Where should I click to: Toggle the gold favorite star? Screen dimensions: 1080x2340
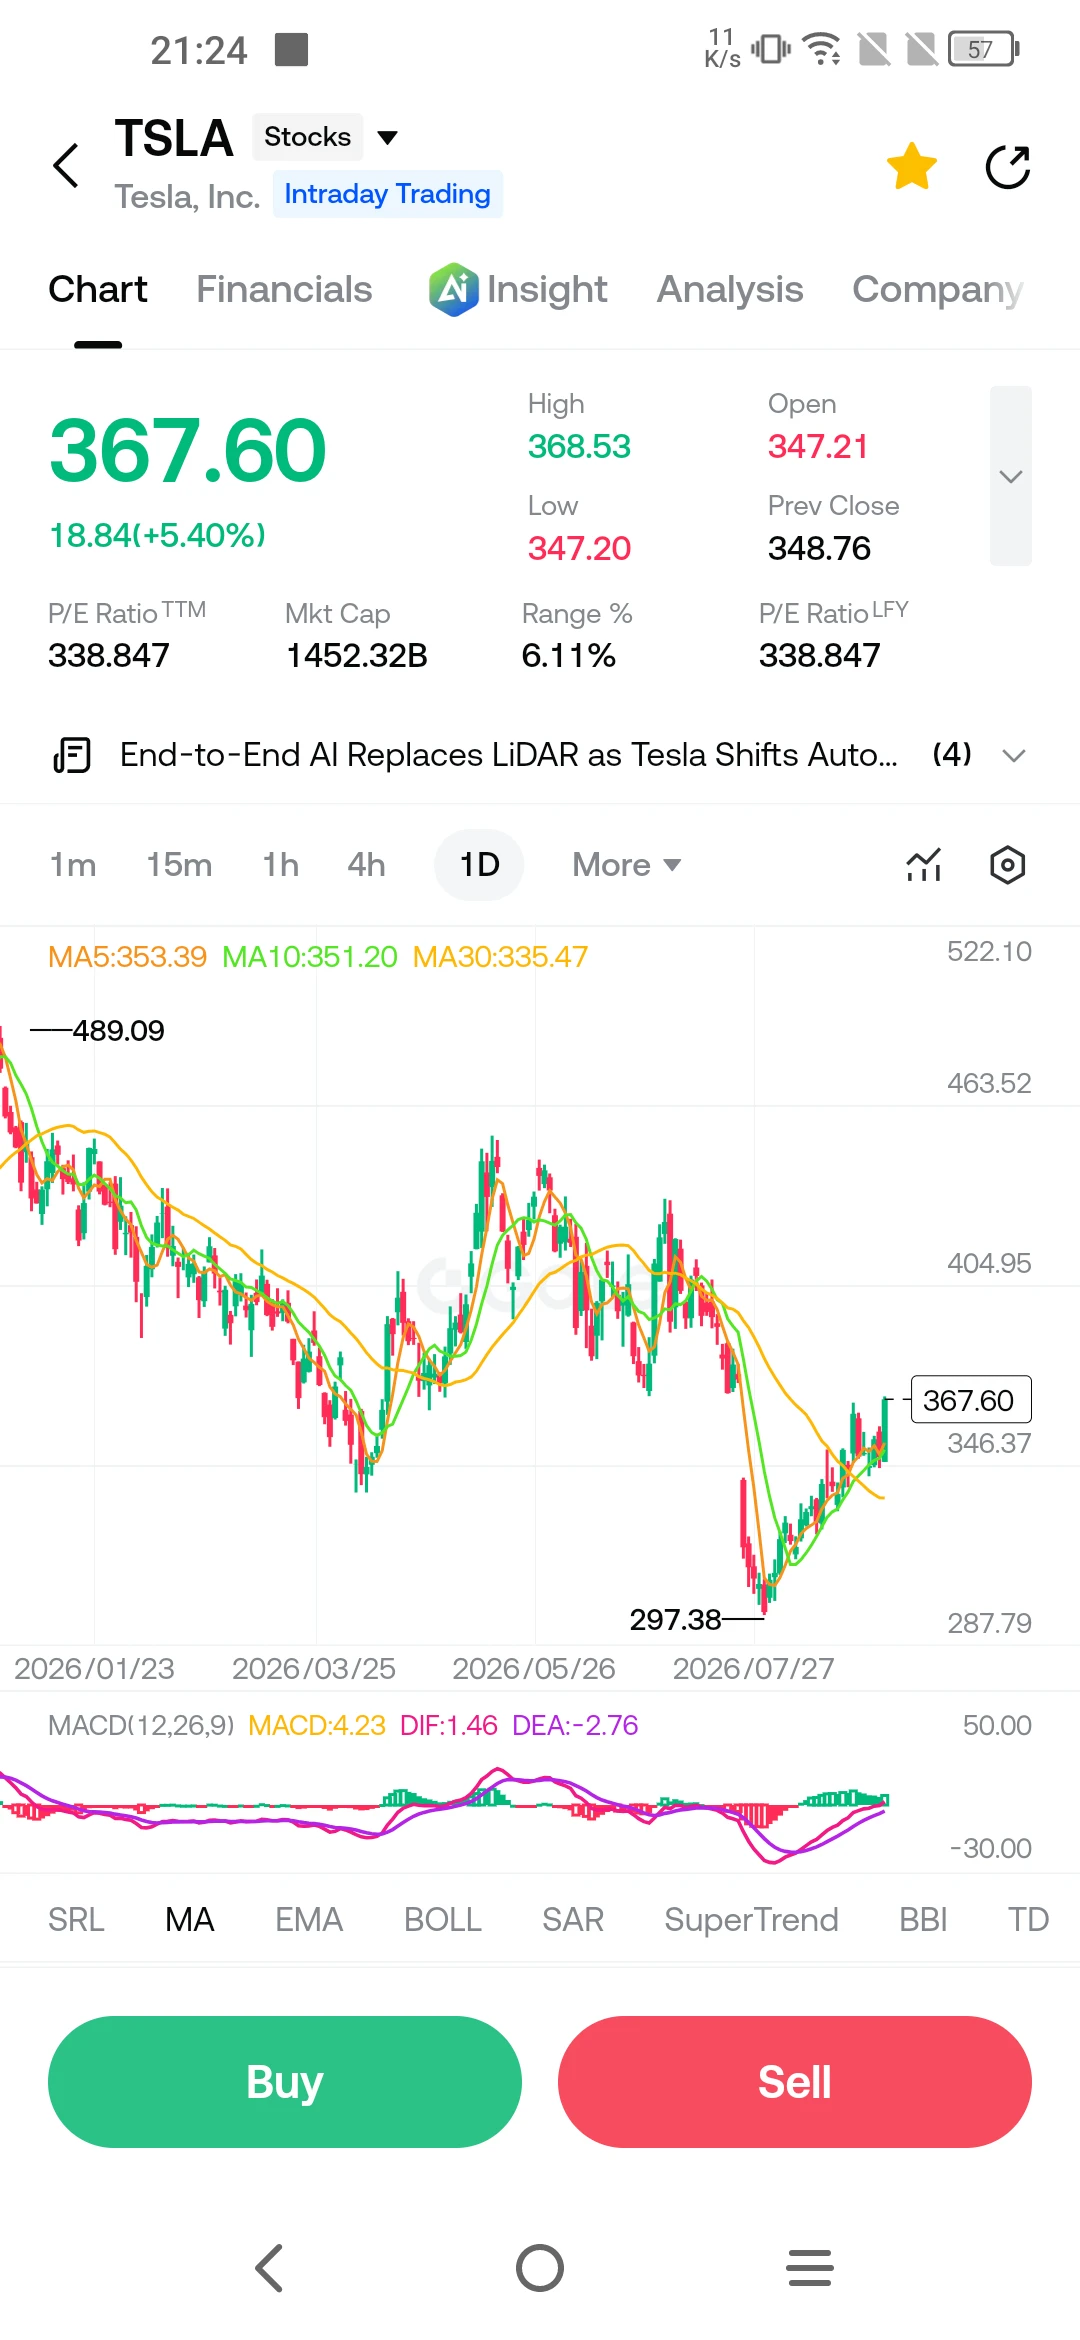912,166
